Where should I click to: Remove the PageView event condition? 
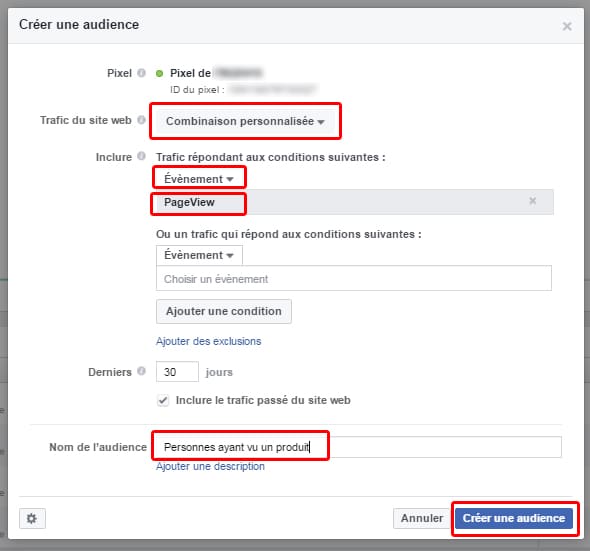532,201
